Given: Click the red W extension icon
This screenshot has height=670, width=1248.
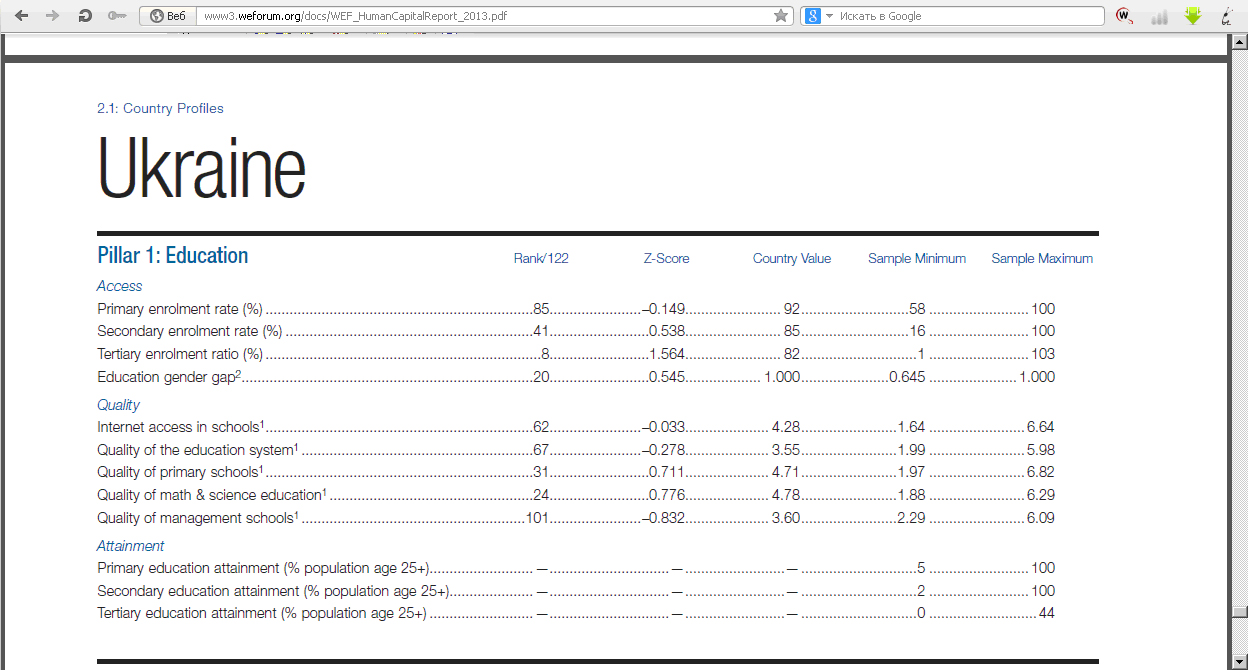Looking at the screenshot, I should (1124, 16).
